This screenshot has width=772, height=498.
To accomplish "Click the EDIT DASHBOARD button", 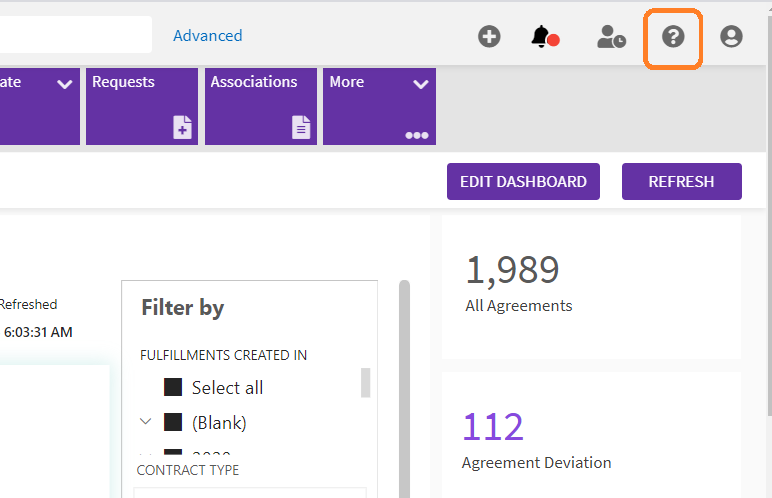I will pos(523,182).
